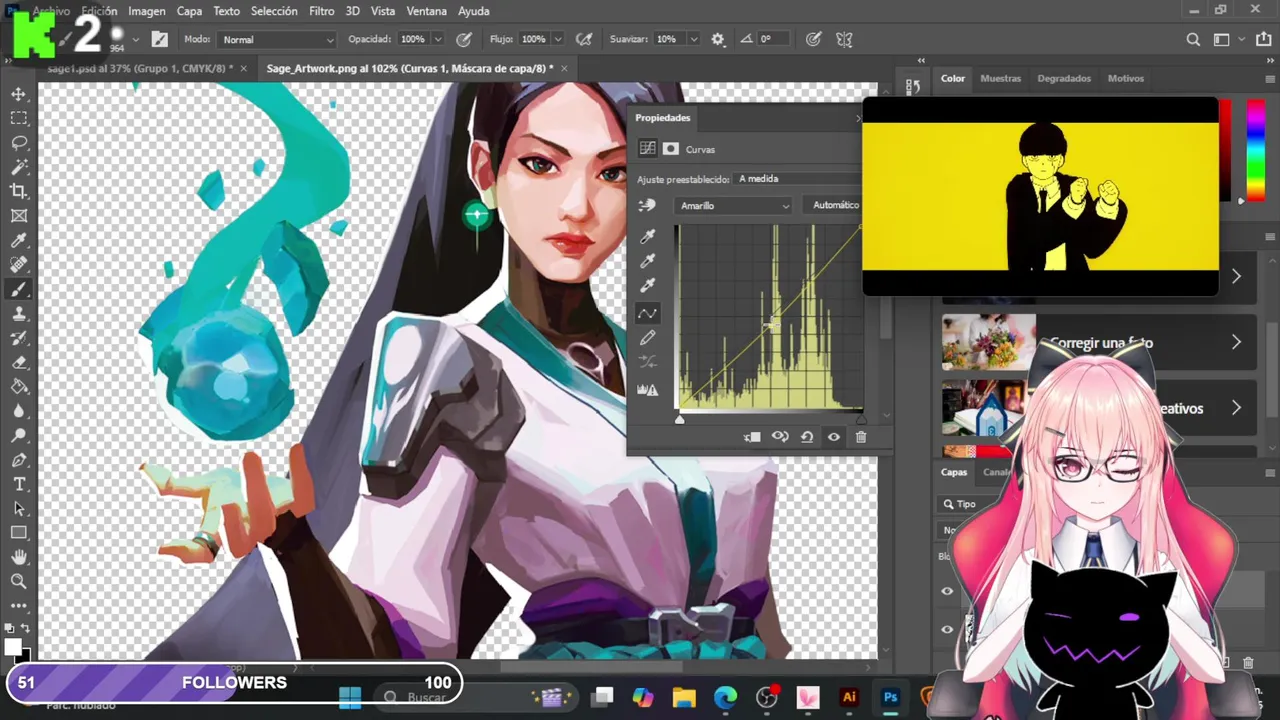Open the Capa menu
The width and height of the screenshot is (1280, 720).
pos(189,11)
